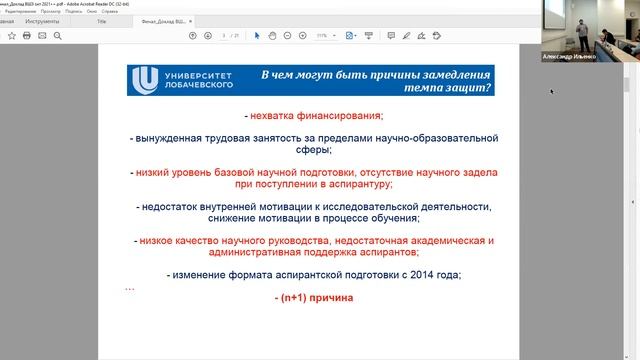Expand the right side pane arrow
Screen dimensions: 640x360
coord(633,202)
